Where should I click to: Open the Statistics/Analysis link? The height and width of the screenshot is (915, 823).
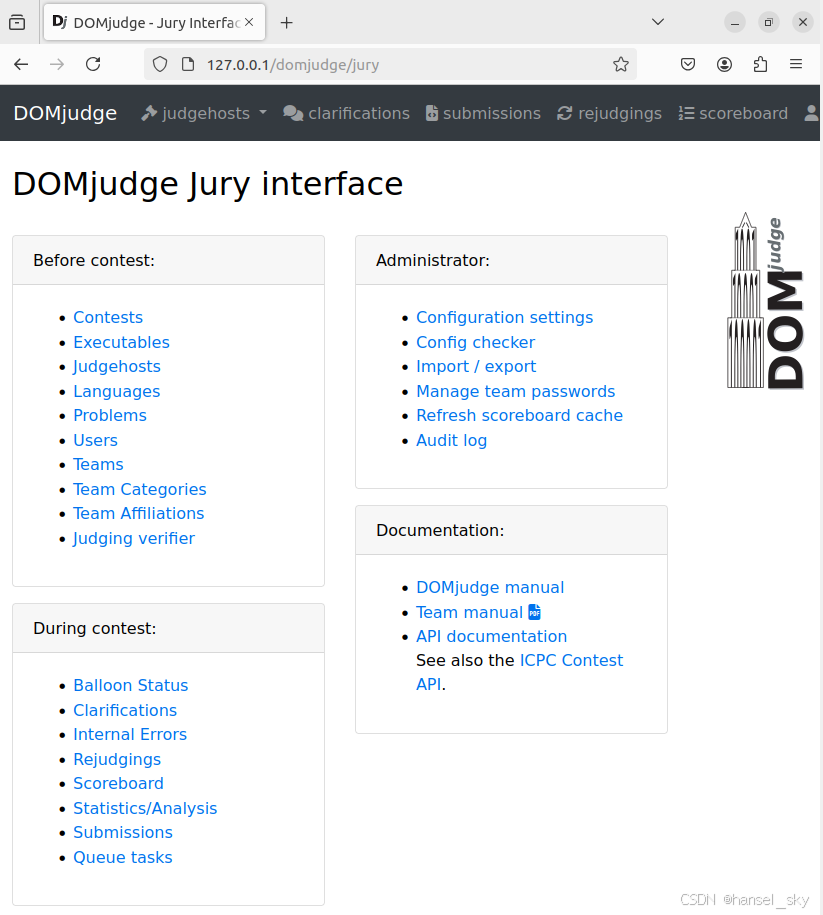click(145, 808)
